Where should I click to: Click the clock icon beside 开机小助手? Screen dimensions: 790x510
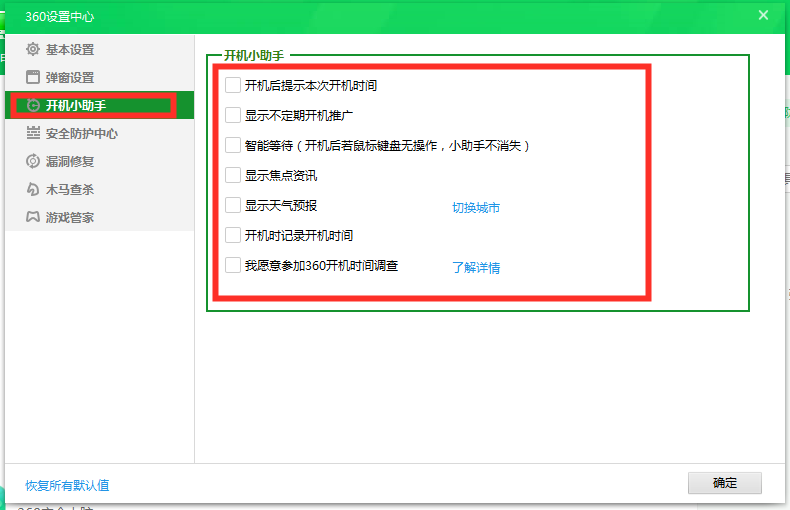33,105
